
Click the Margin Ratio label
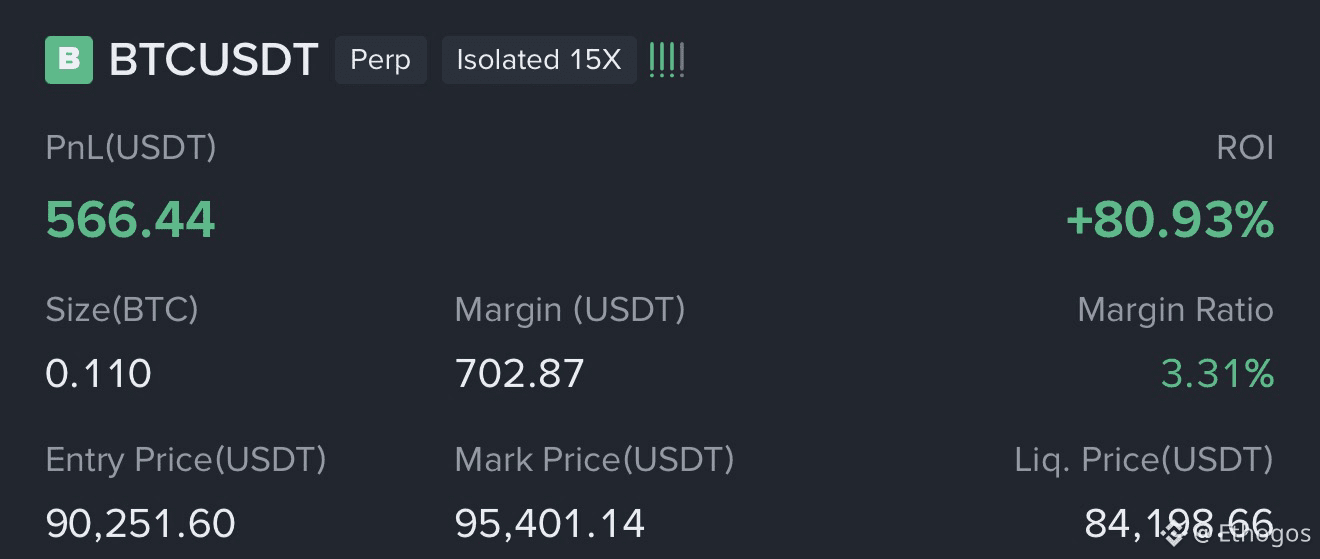[1176, 310]
